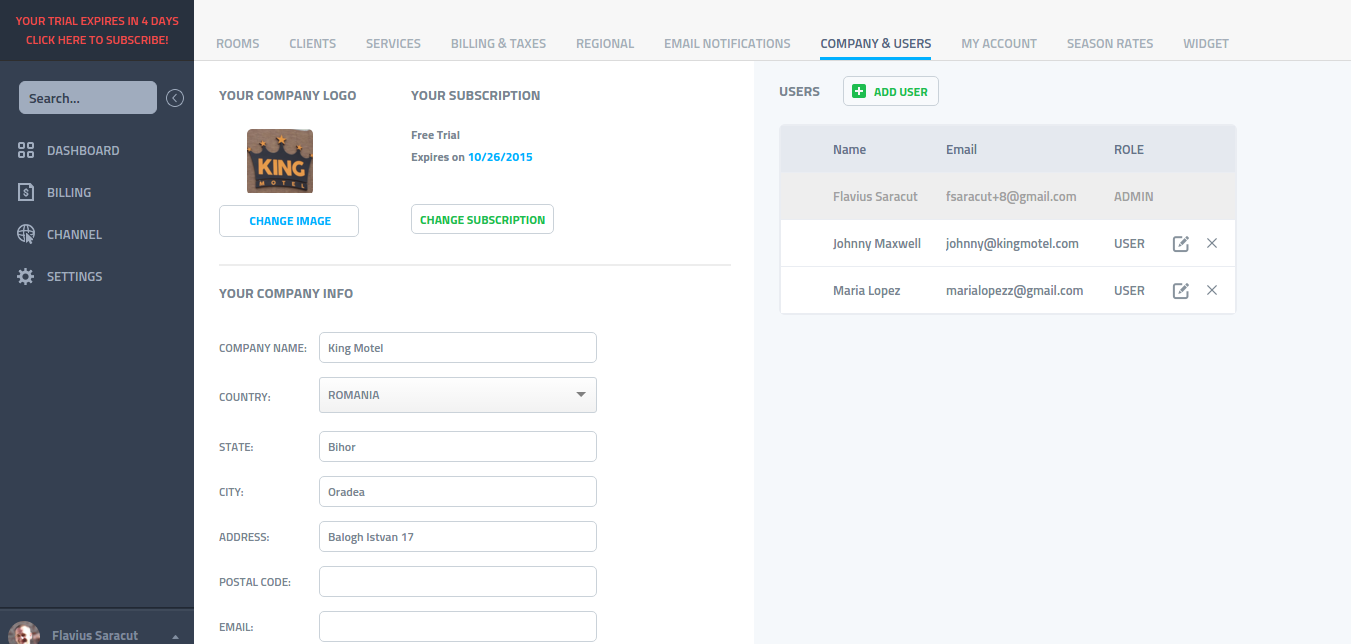This screenshot has width=1351, height=644.
Task: Open the My Account tab
Action: (999, 44)
